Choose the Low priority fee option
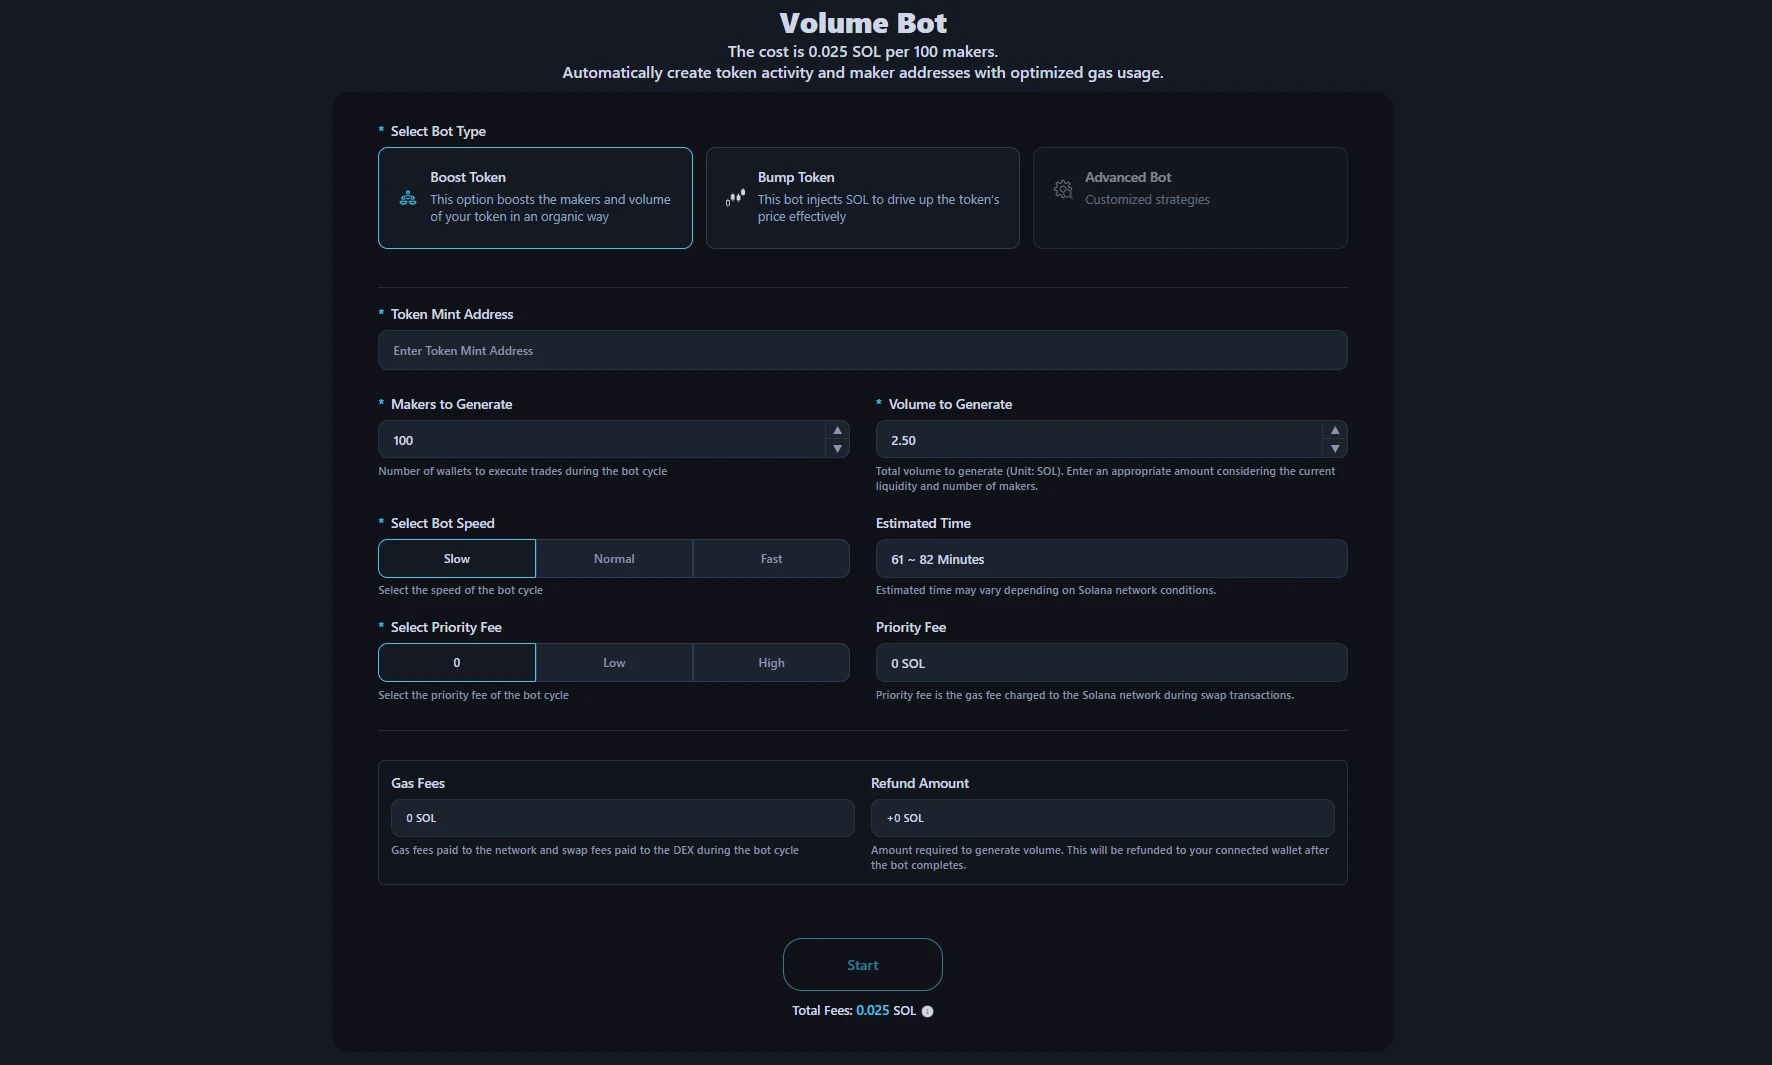The image size is (1772, 1065). coord(614,662)
